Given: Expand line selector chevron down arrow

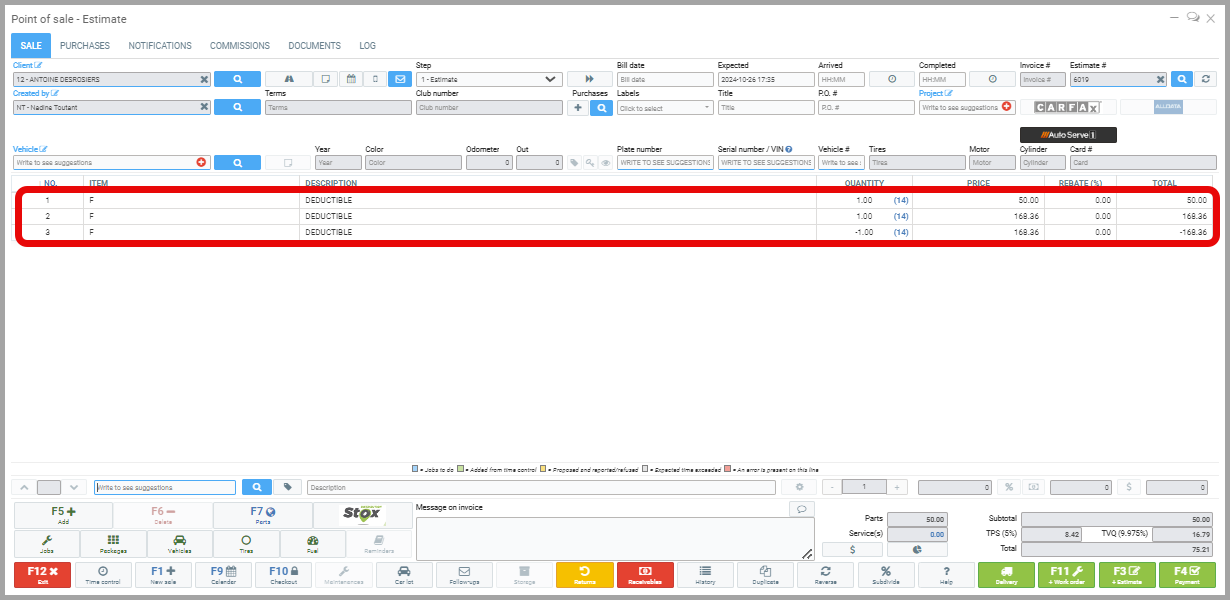Looking at the screenshot, I should [75, 487].
